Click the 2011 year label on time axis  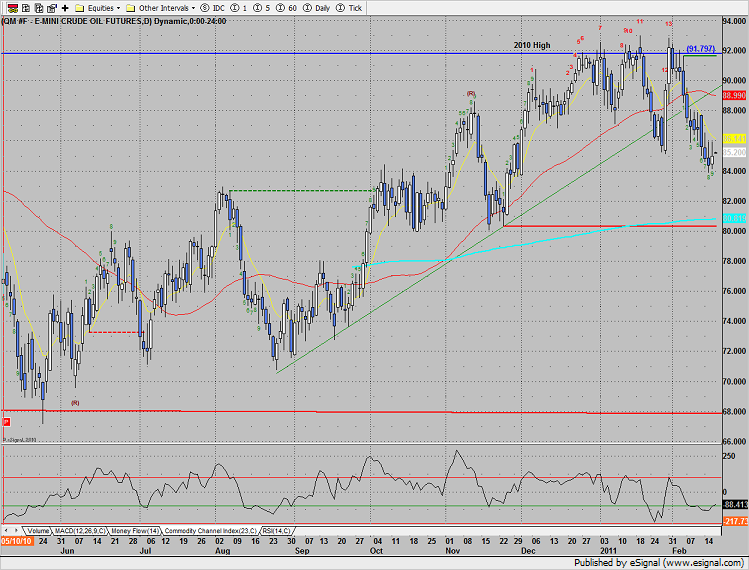click(608, 551)
